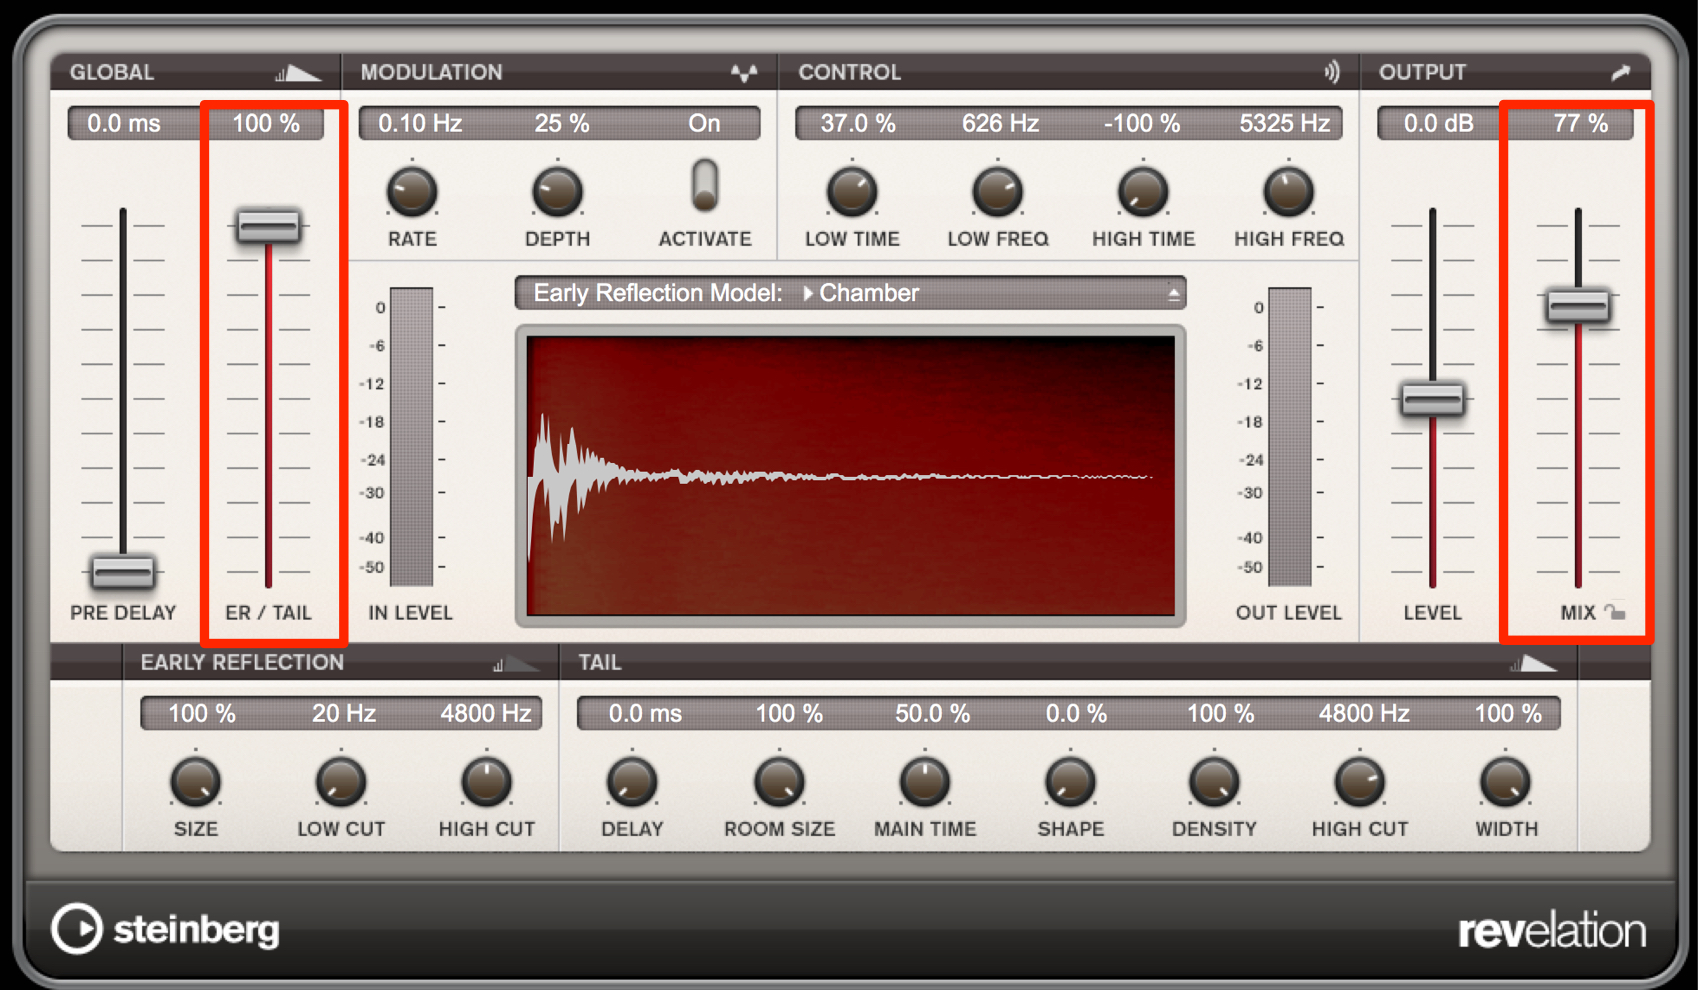Viewport: 1698px width, 990px height.
Task: Click the Room Size knob
Action: tap(779, 782)
